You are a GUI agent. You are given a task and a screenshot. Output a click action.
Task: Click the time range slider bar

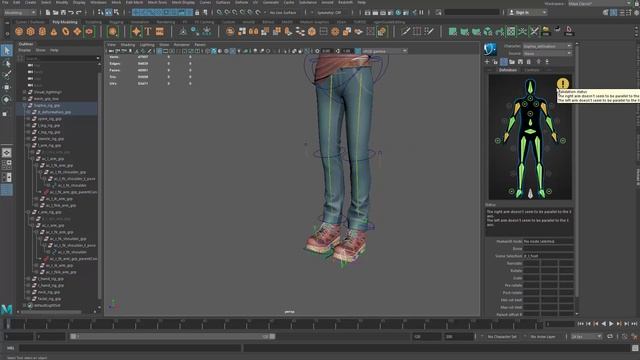coord(172,337)
